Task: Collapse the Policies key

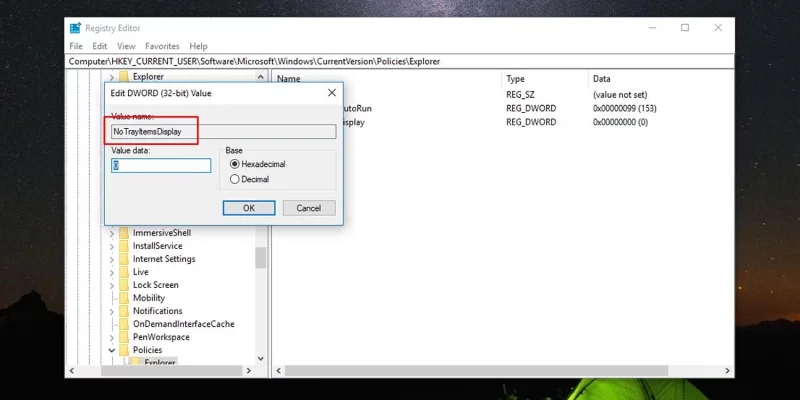Action: coord(112,350)
